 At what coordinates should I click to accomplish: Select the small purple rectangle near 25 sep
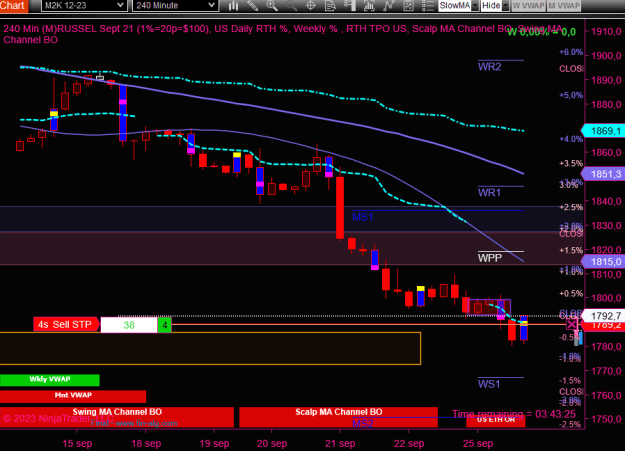coord(489,307)
